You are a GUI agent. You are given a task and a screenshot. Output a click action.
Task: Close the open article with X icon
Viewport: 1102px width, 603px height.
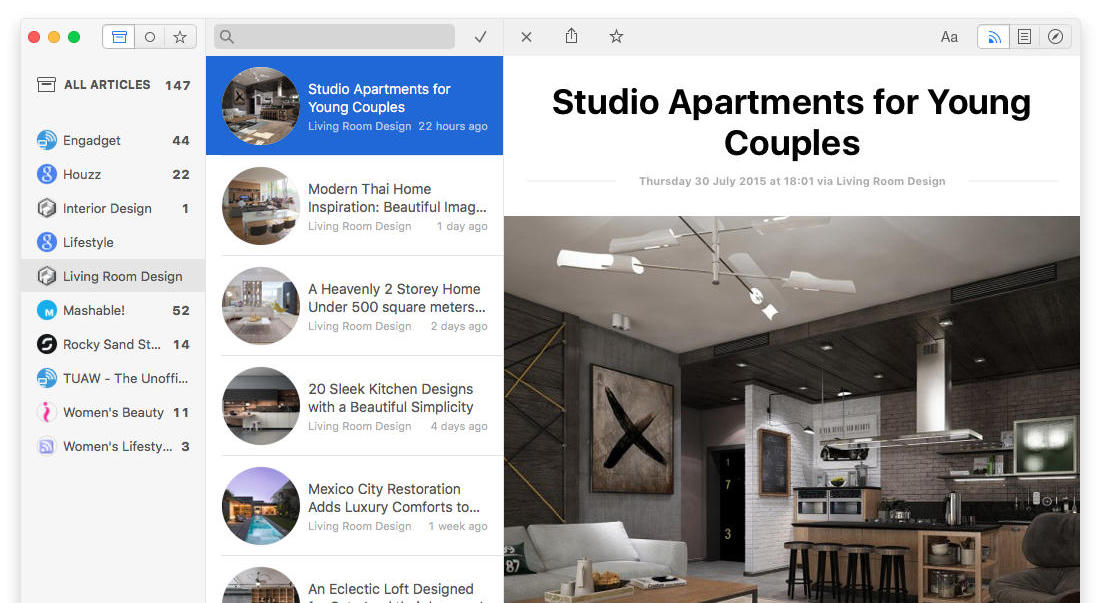(x=526, y=37)
